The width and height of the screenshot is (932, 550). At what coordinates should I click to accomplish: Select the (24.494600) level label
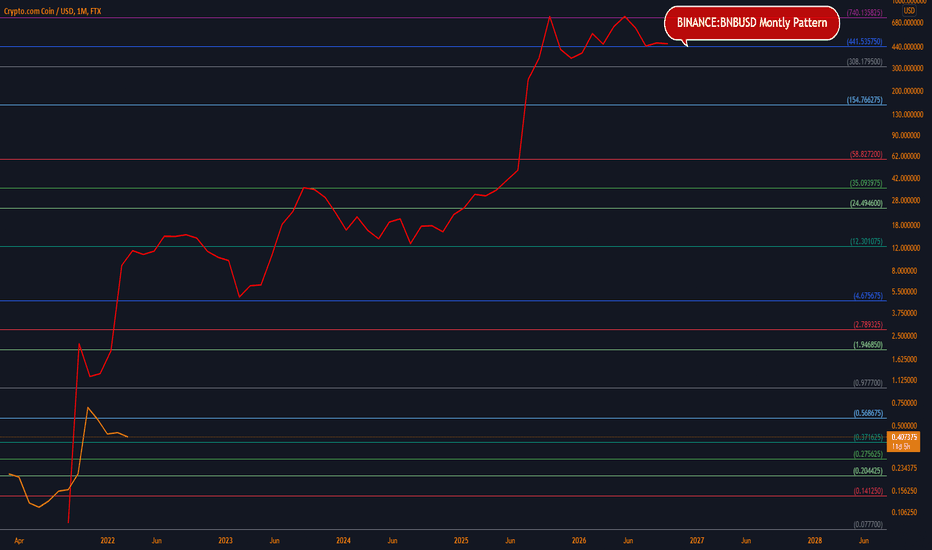[x=866, y=203]
